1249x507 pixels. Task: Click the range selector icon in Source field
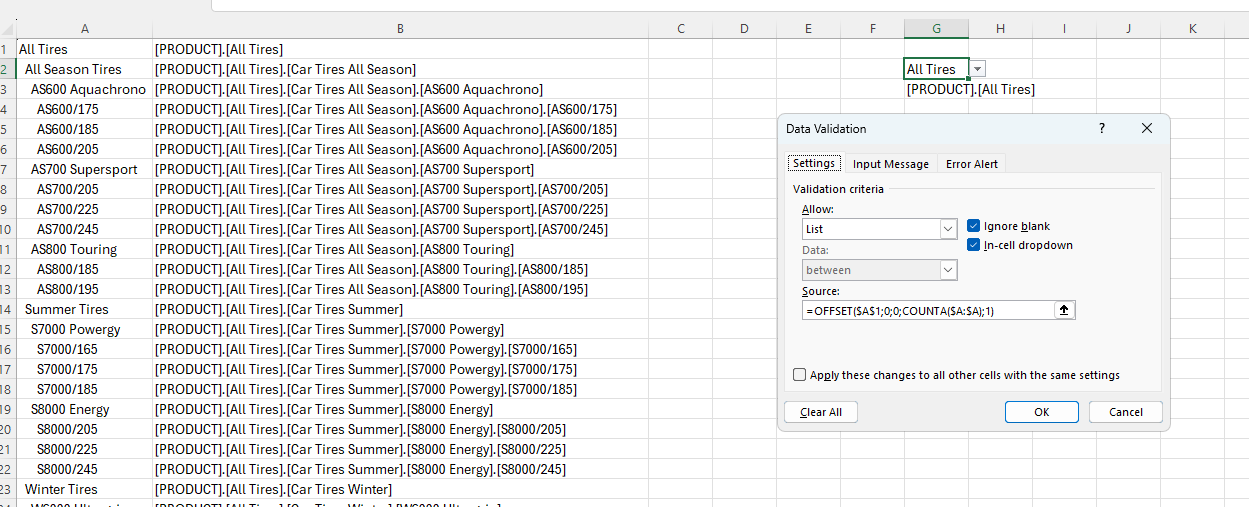tap(1064, 310)
